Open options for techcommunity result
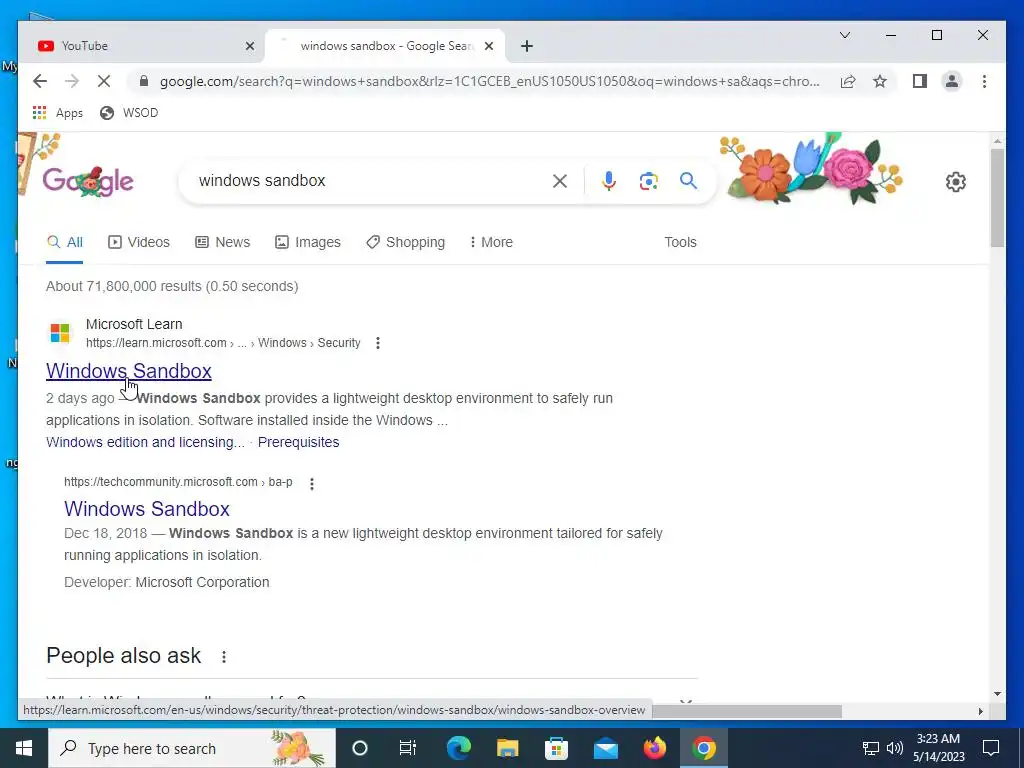 coord(312,484)
